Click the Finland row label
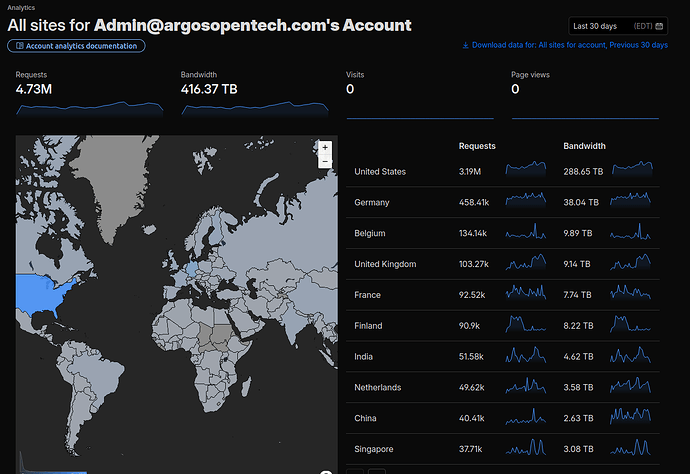This screenshot has width=690, height=474. coord(368,326)
